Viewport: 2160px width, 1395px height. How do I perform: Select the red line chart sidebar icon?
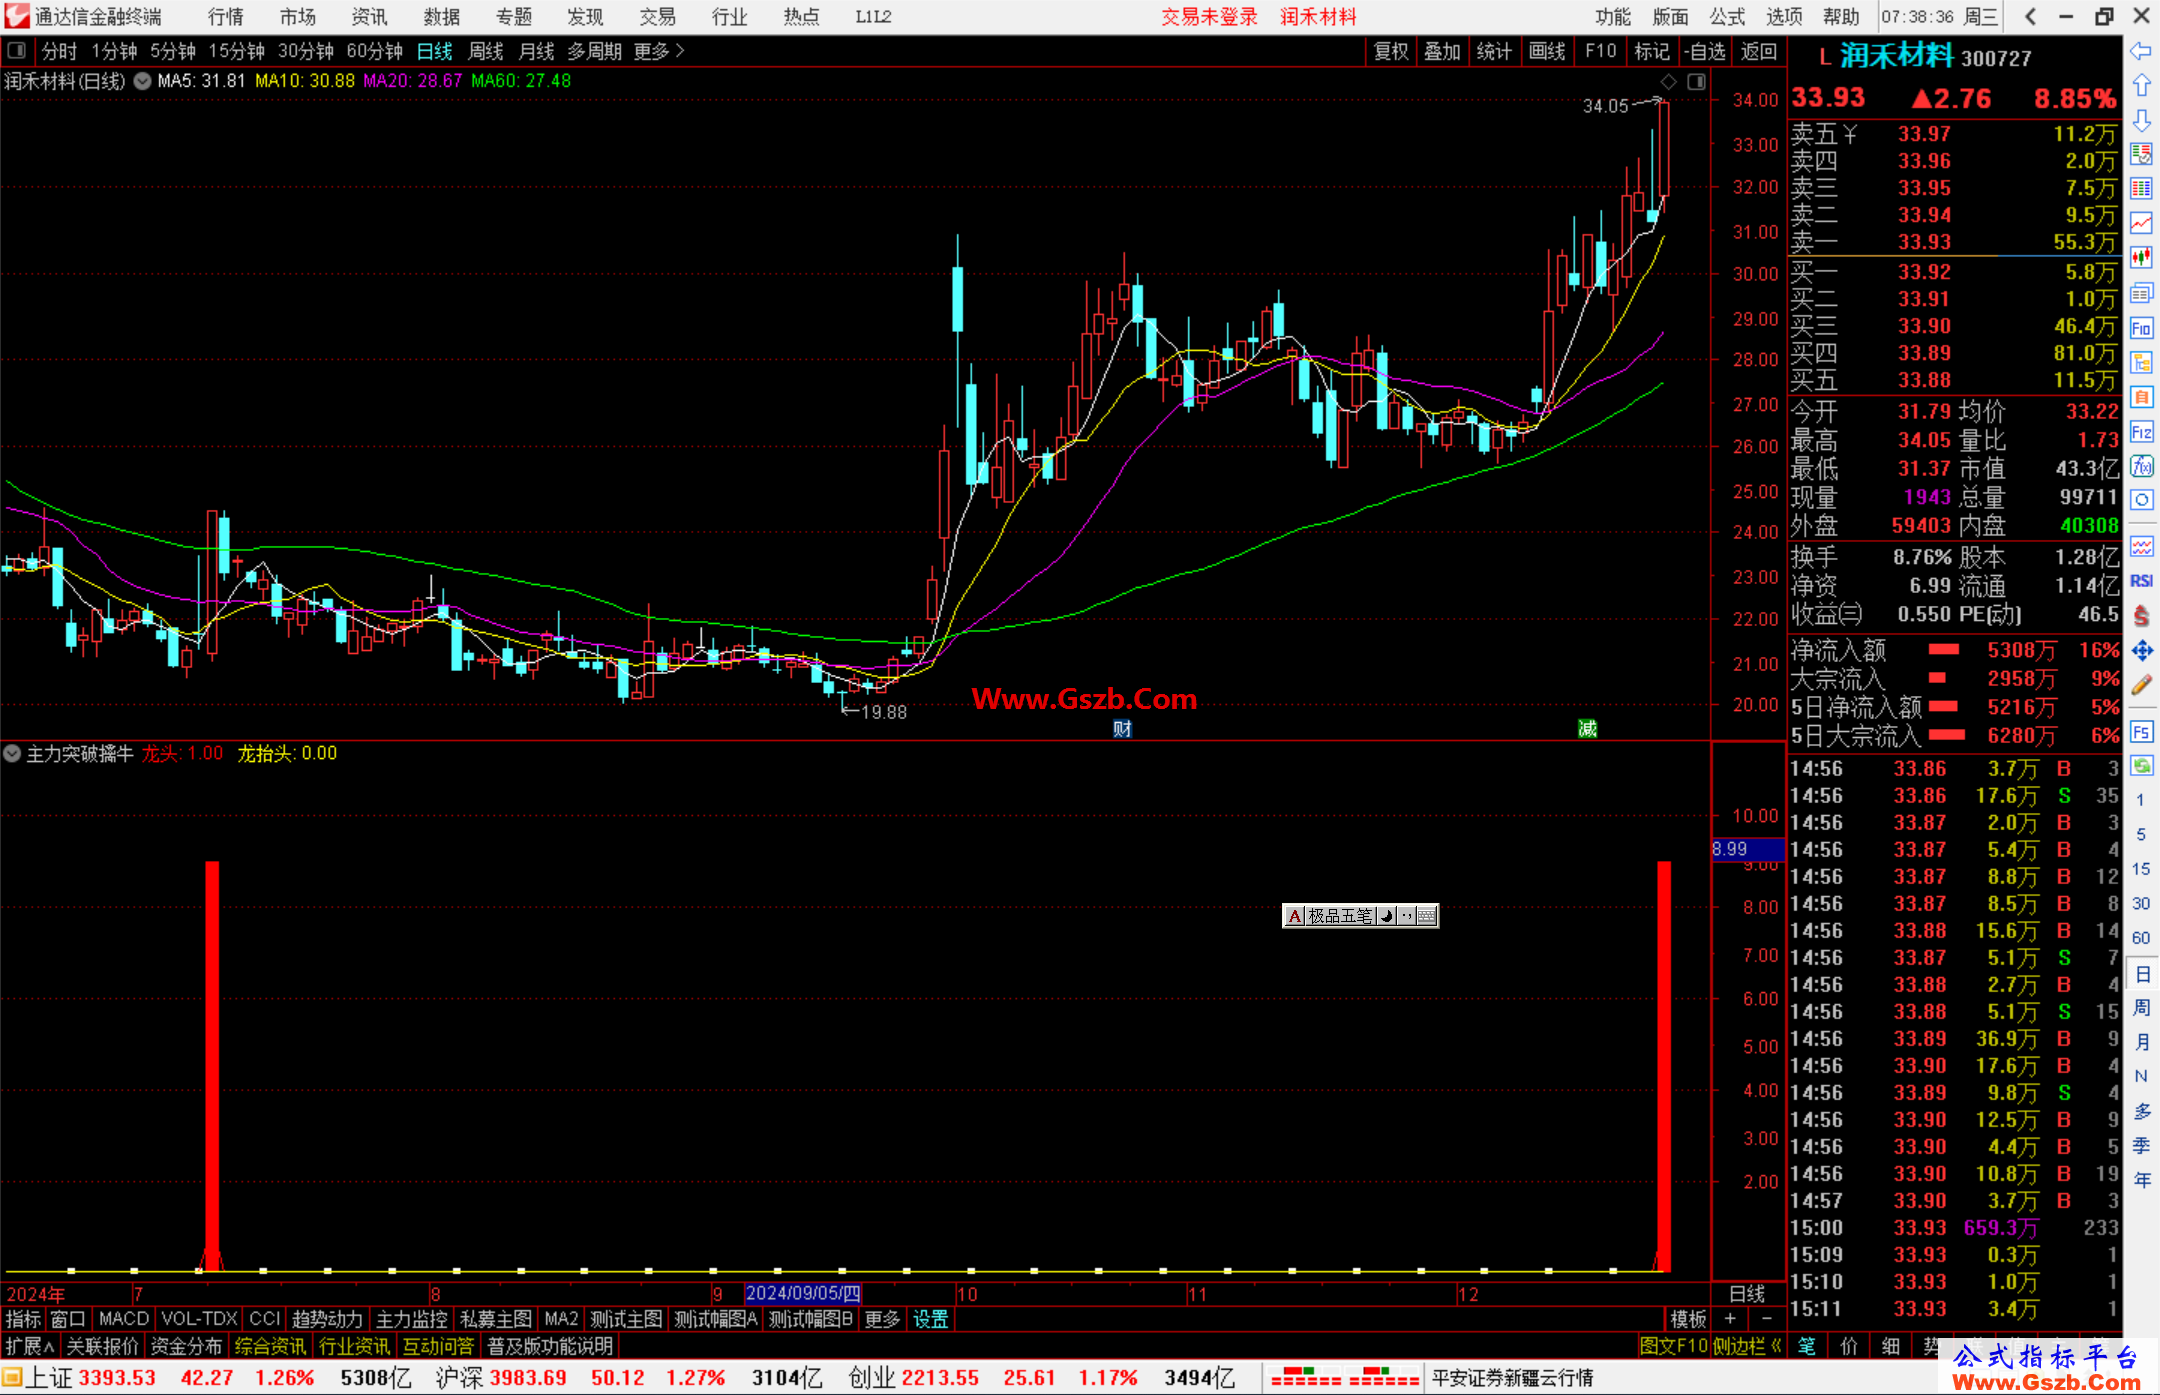2141,223
